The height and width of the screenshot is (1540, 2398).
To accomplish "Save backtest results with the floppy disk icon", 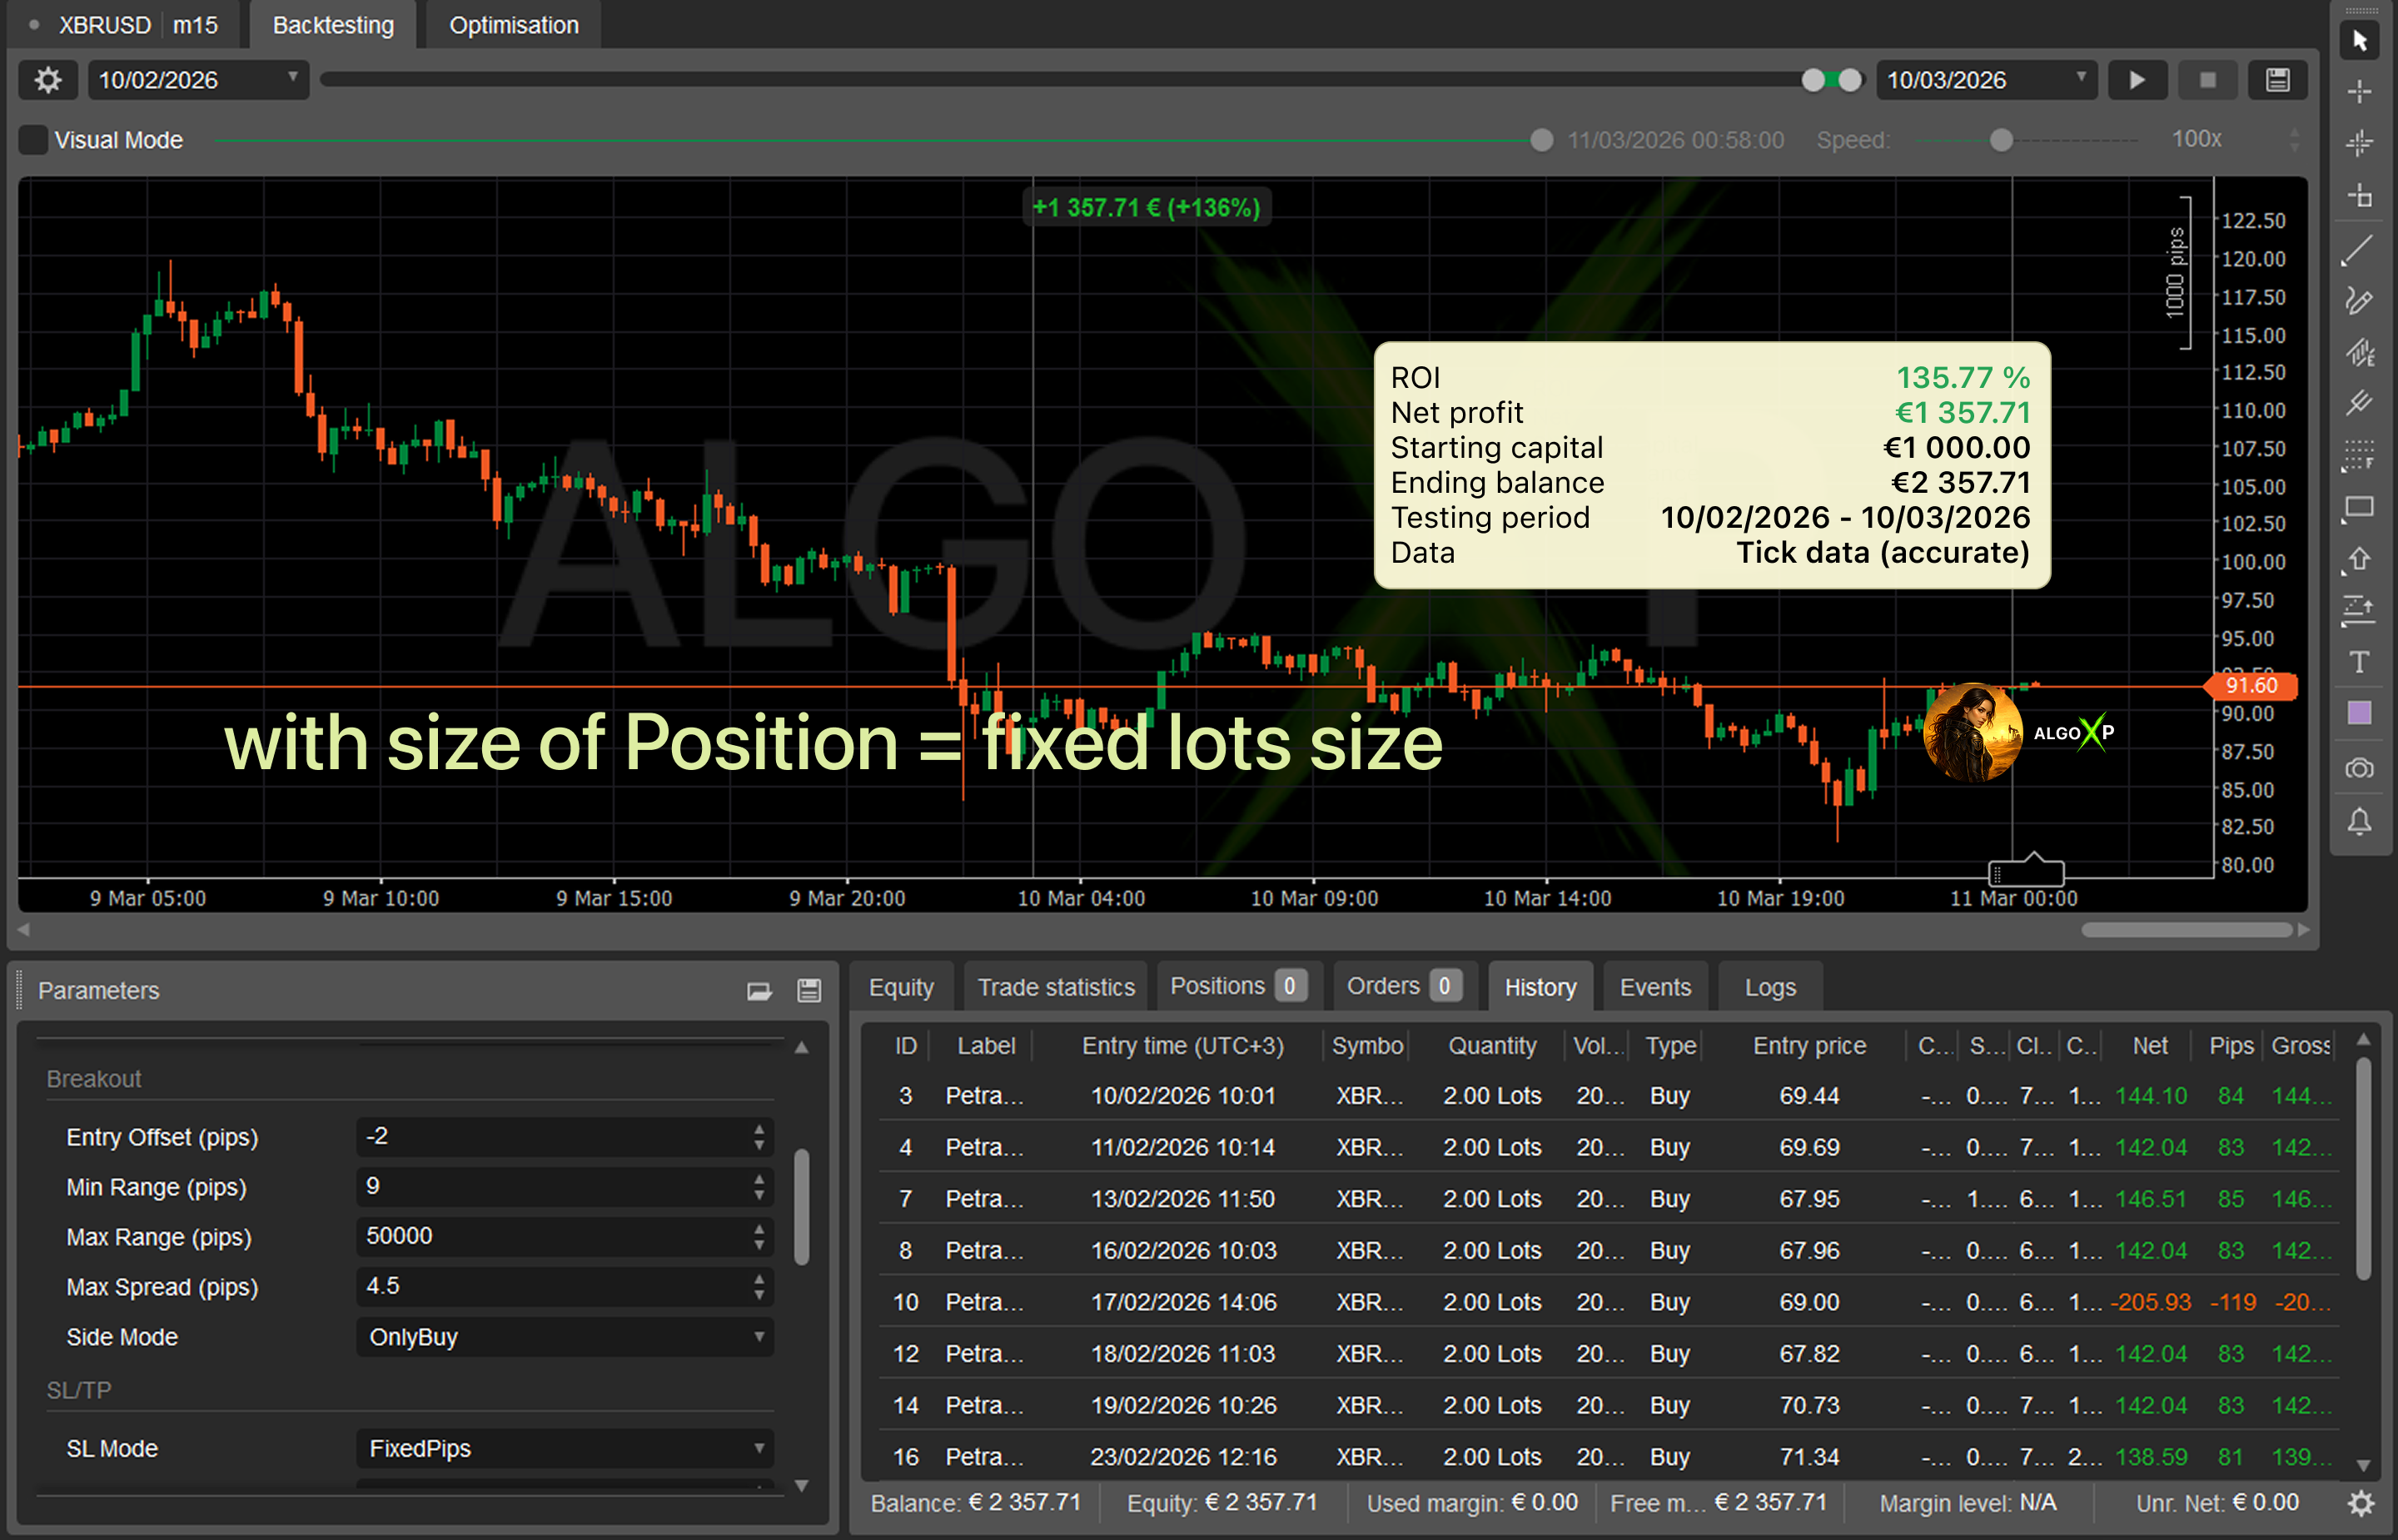I will point(2277,80).
